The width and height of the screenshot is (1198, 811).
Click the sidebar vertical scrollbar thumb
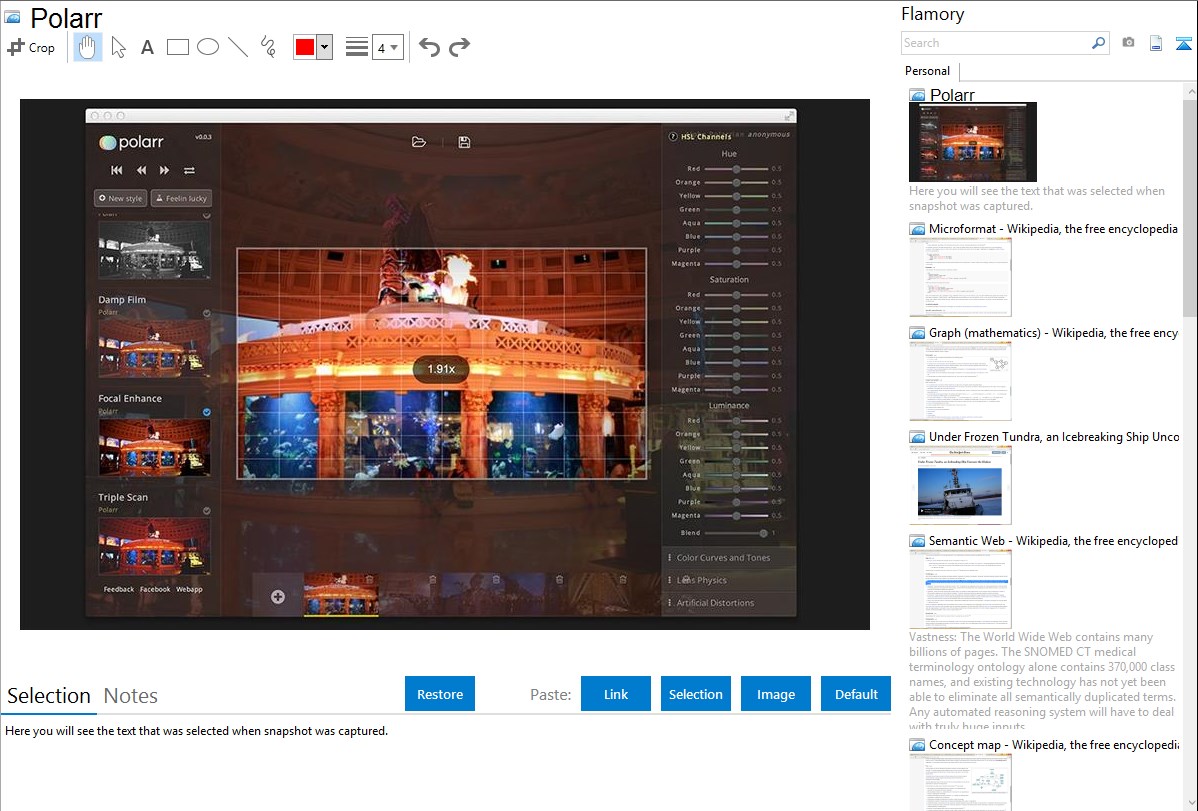[1190, 206]
